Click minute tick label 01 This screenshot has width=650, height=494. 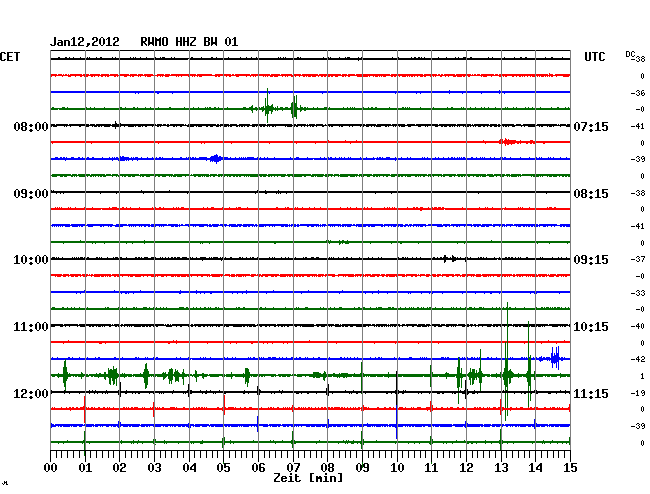coord(85,468)
